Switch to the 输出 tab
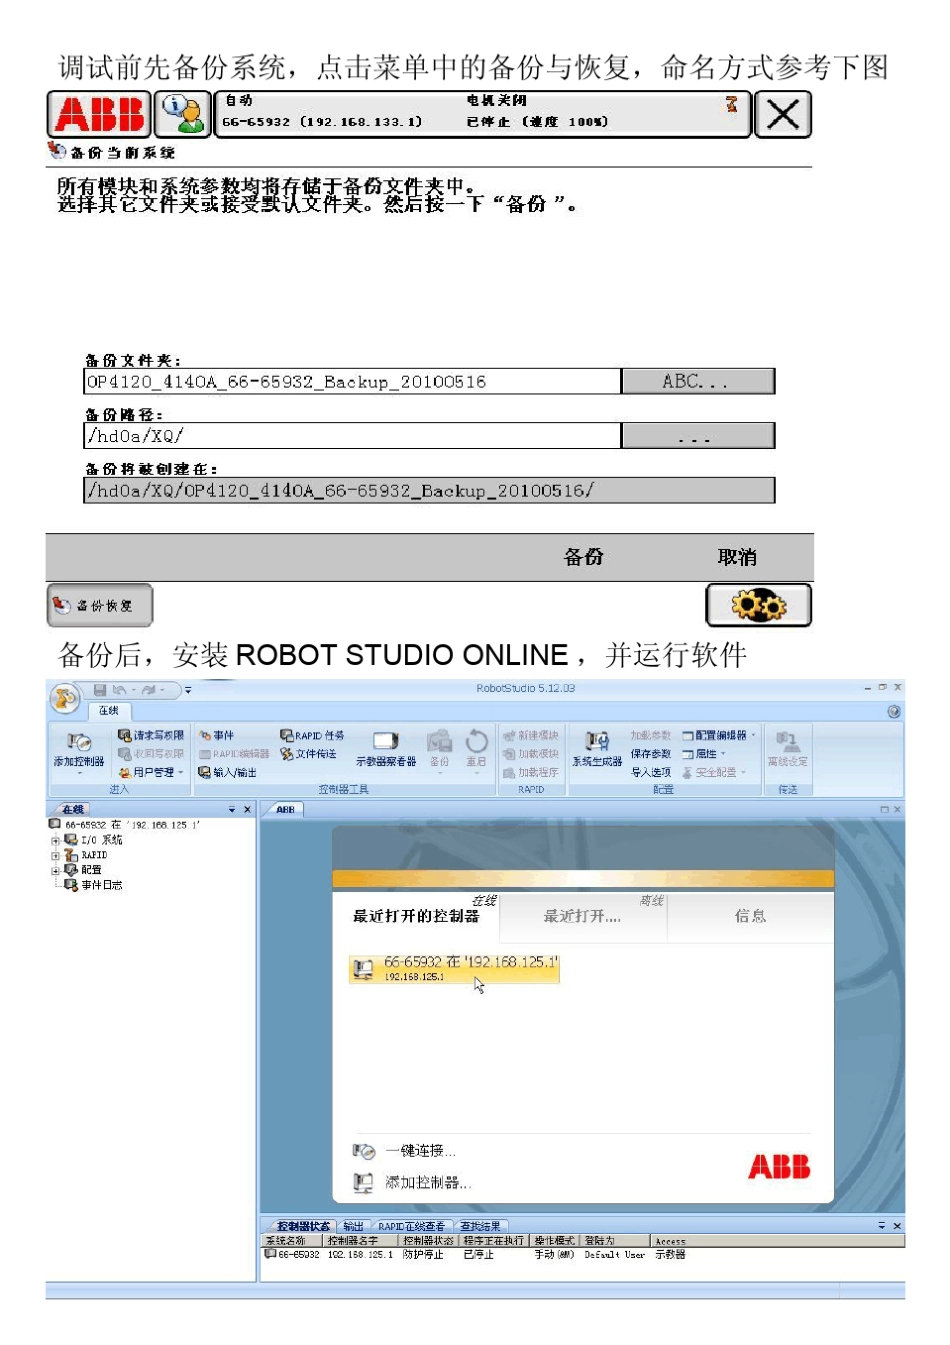This screenshot has width=950, height=1345. [x=353, y=1226]
